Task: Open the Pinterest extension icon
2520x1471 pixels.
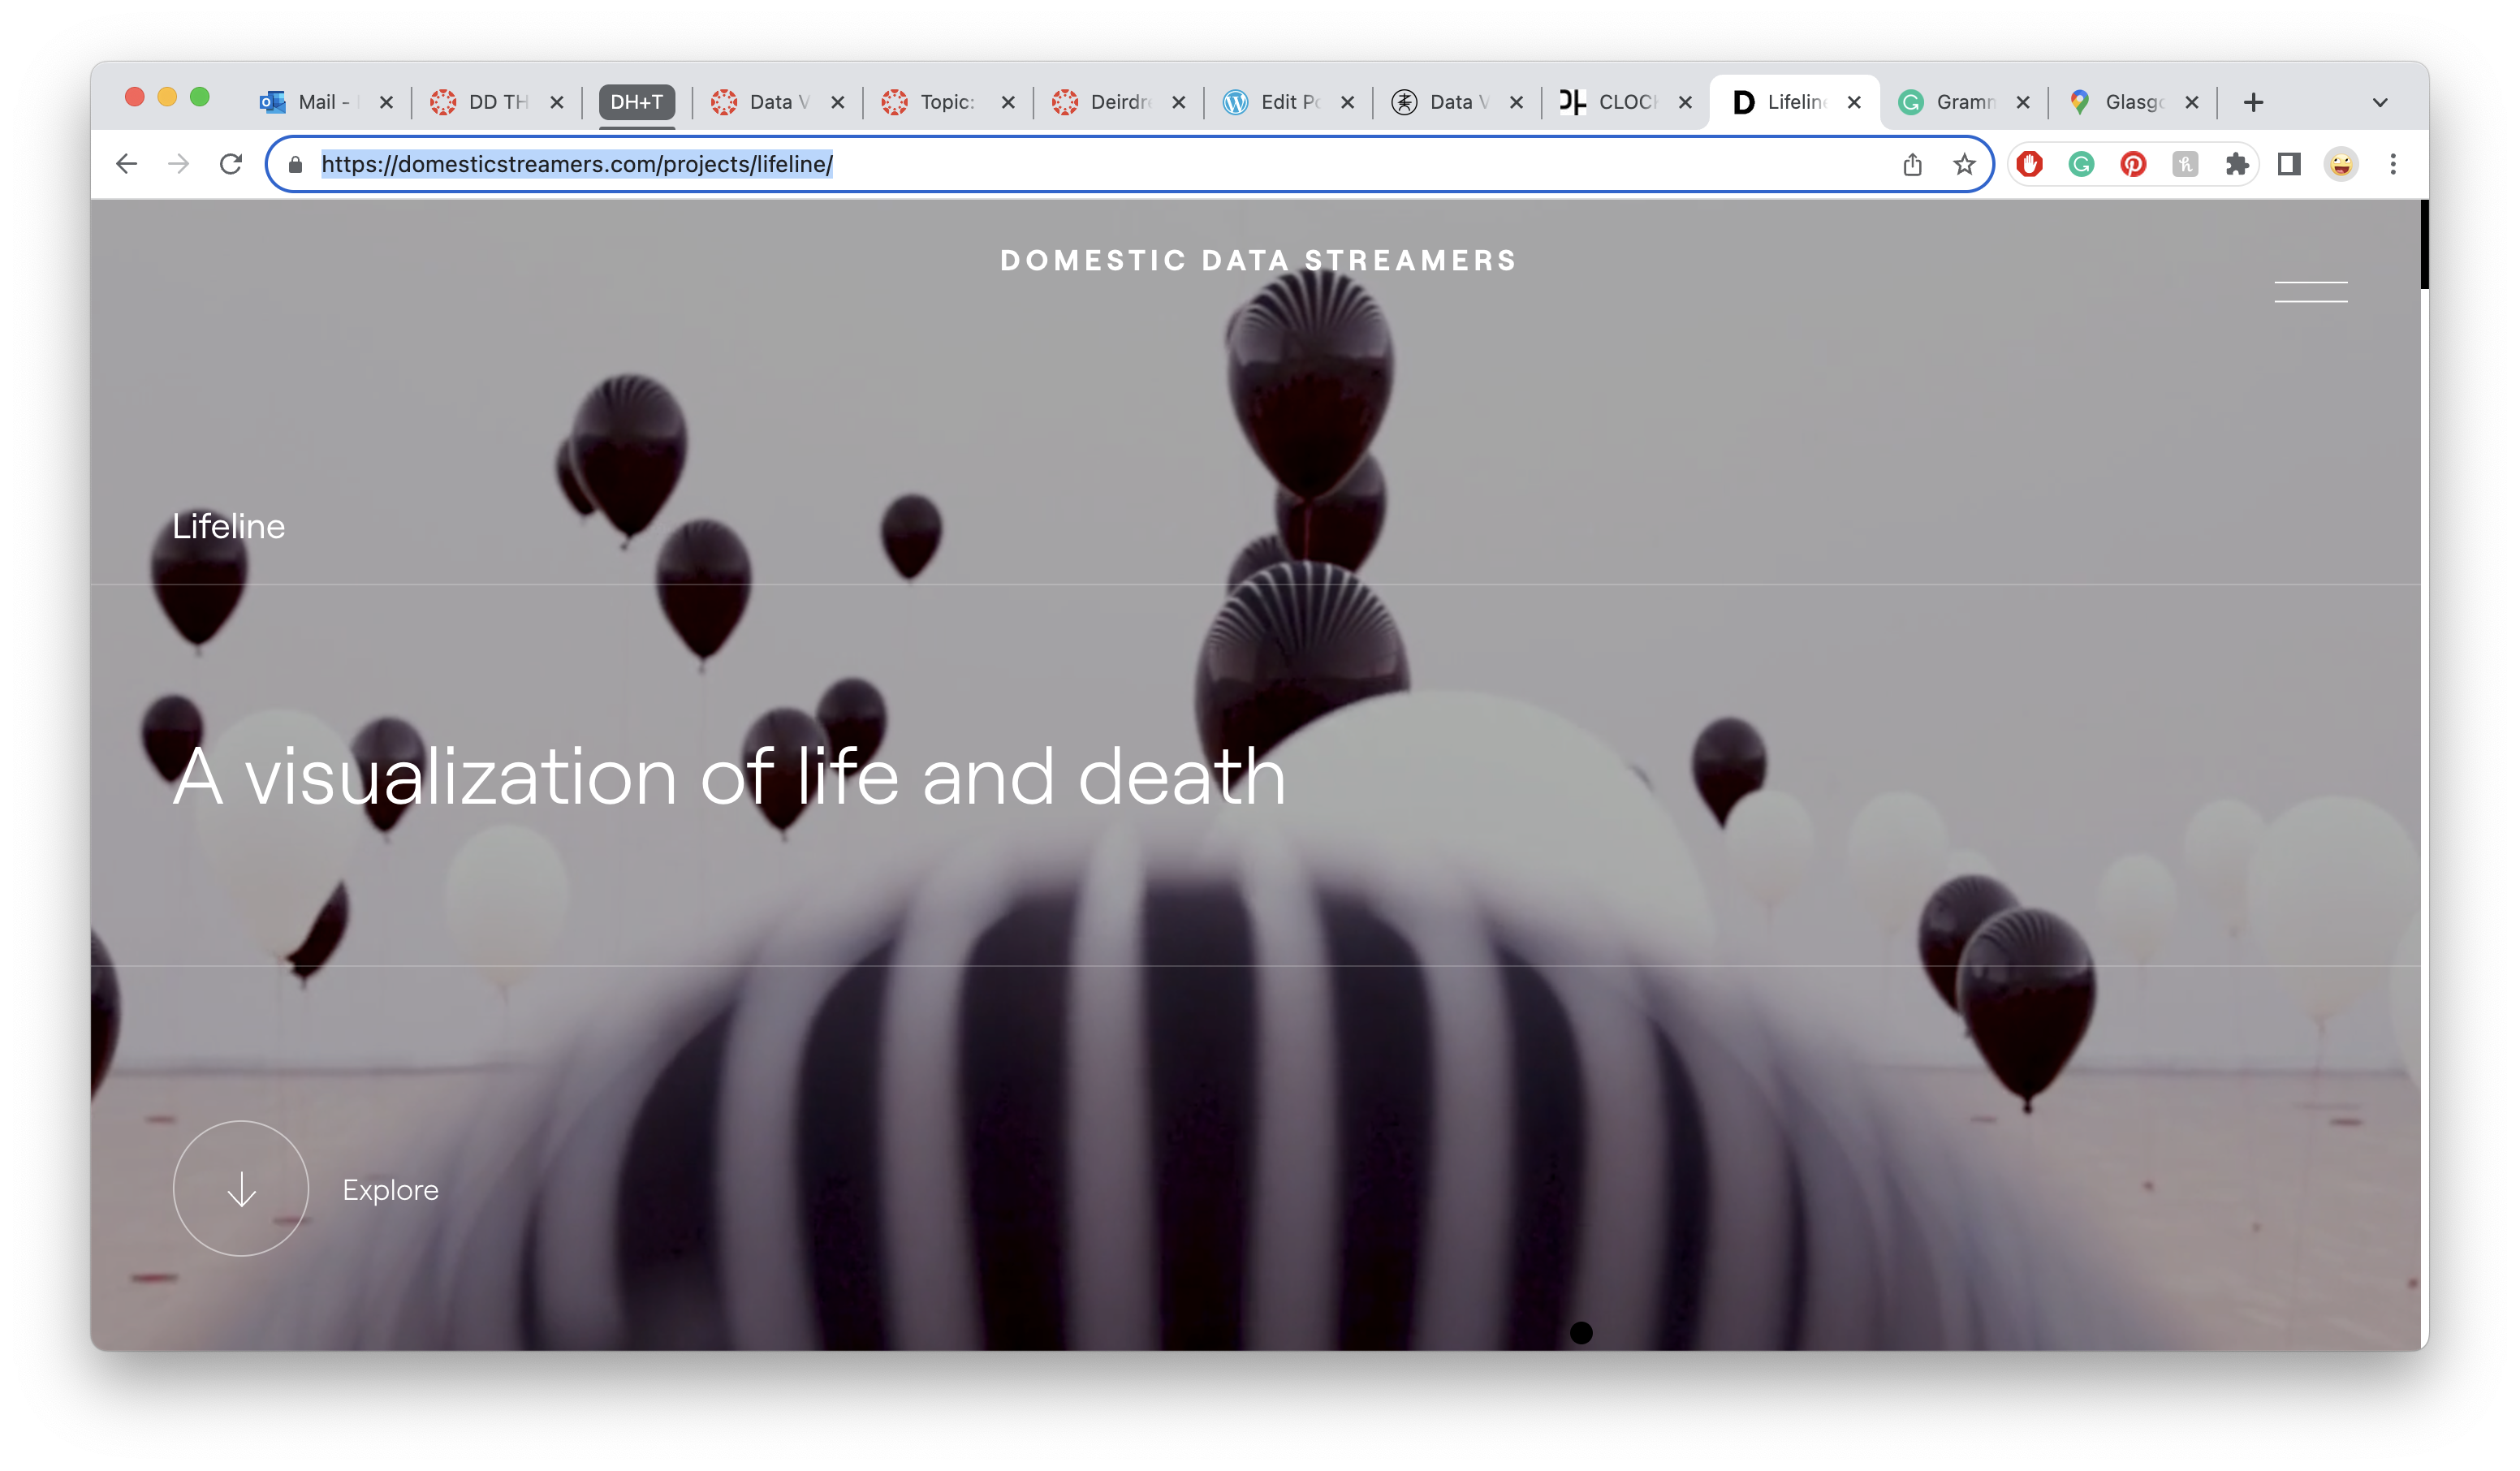Action: click(2133, 164)
